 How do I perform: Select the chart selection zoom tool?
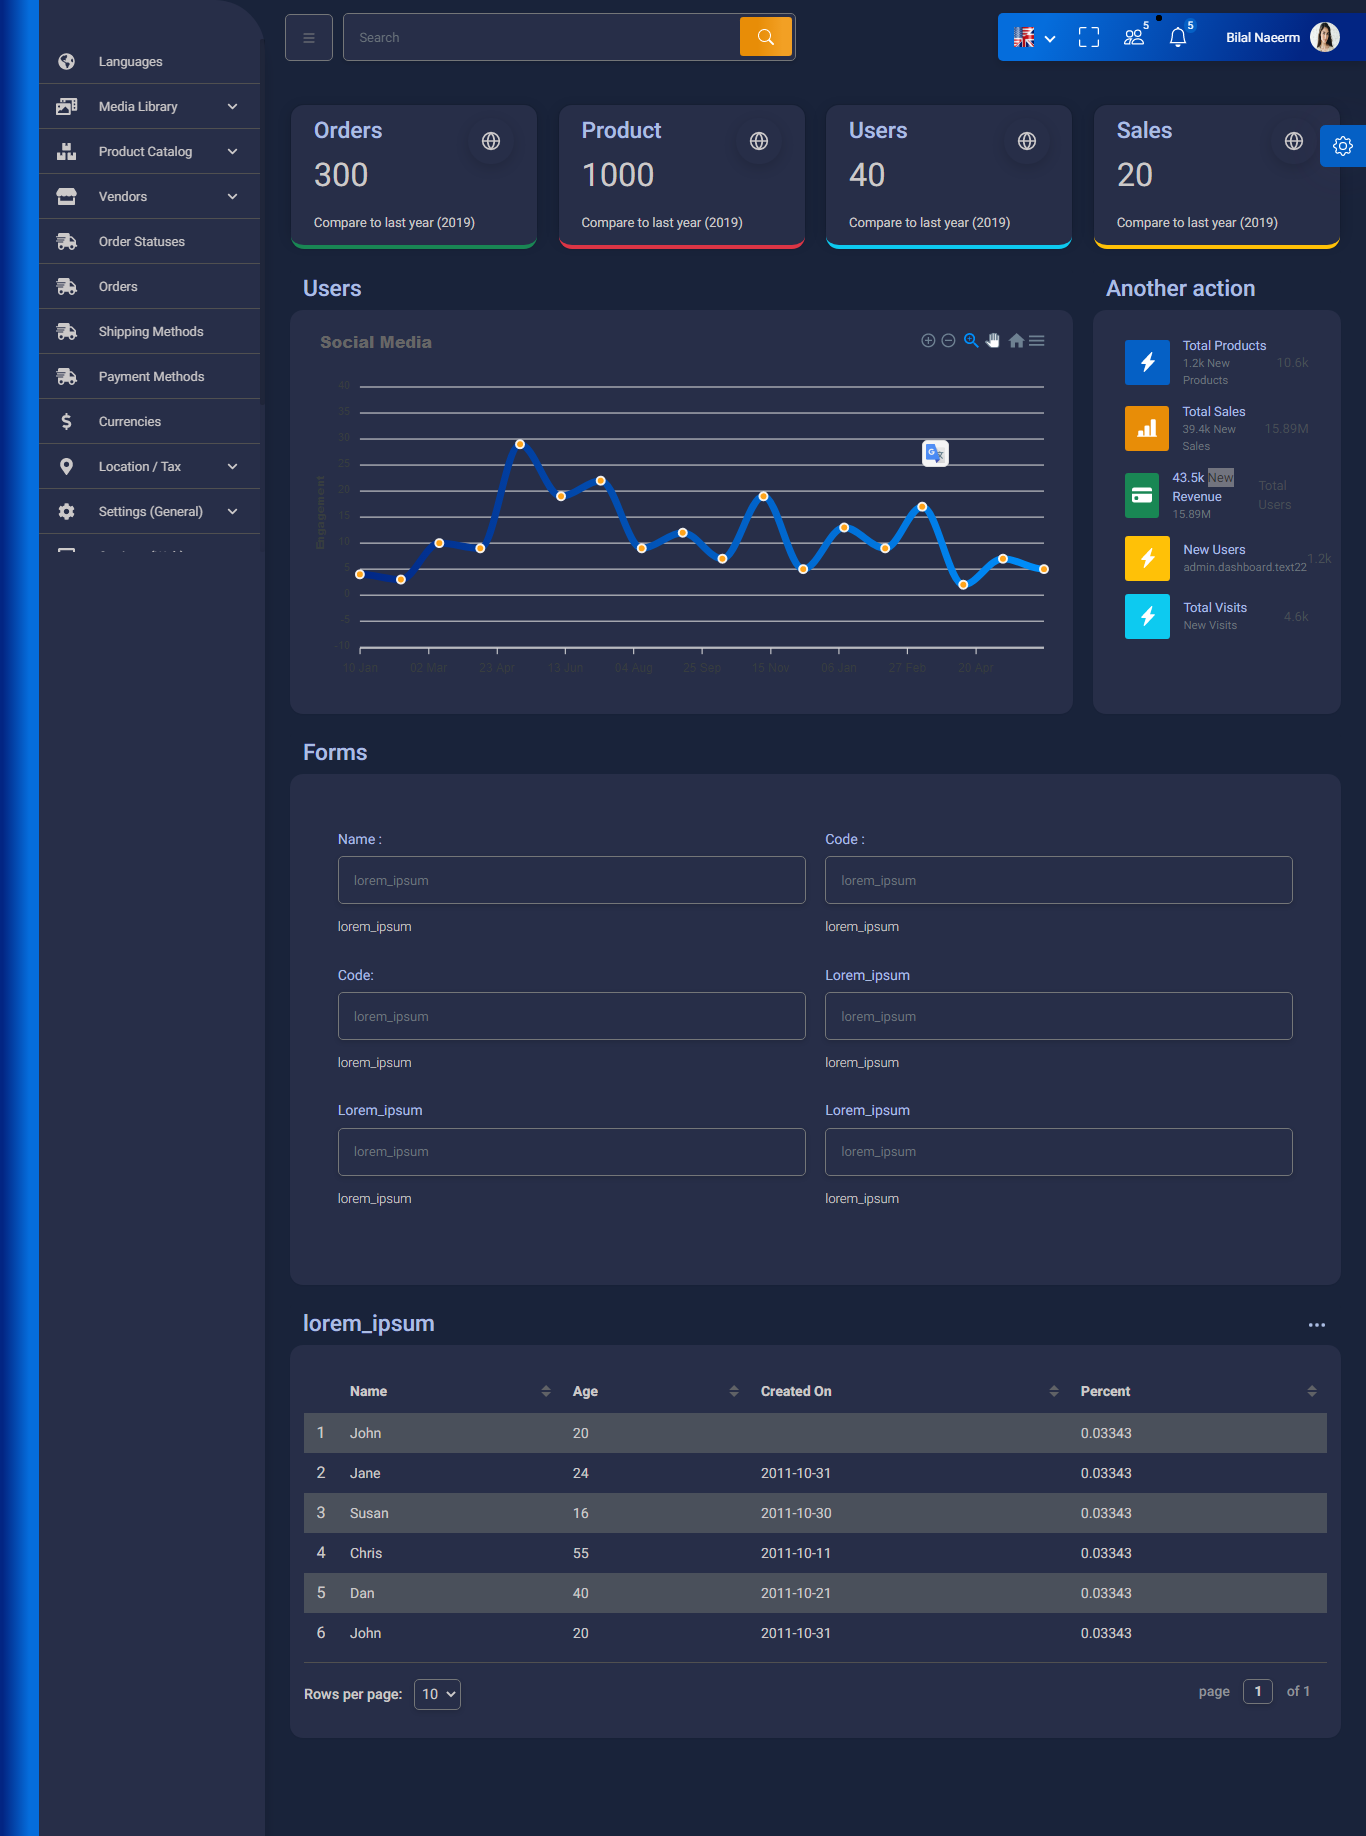click(x=971, y=341)
